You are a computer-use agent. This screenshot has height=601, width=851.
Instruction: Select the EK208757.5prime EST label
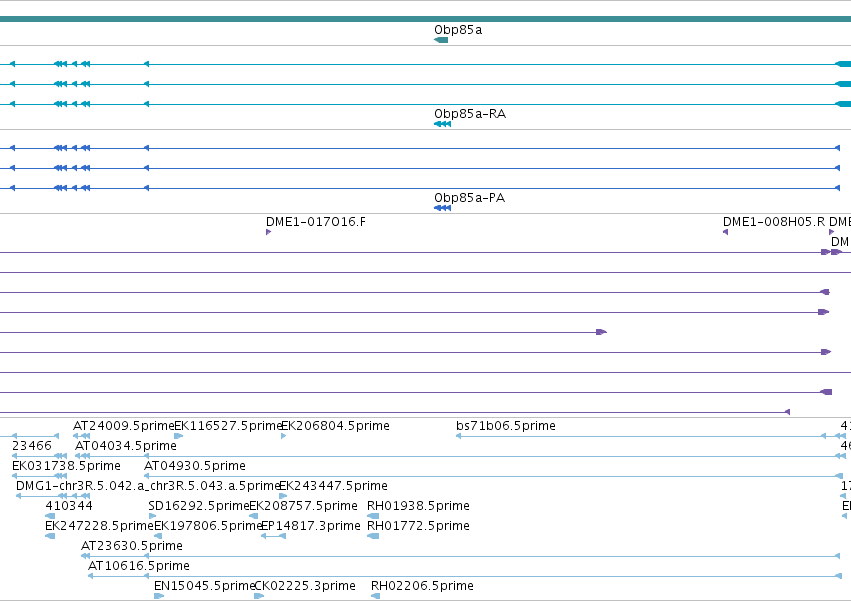[x=303, y=506]
